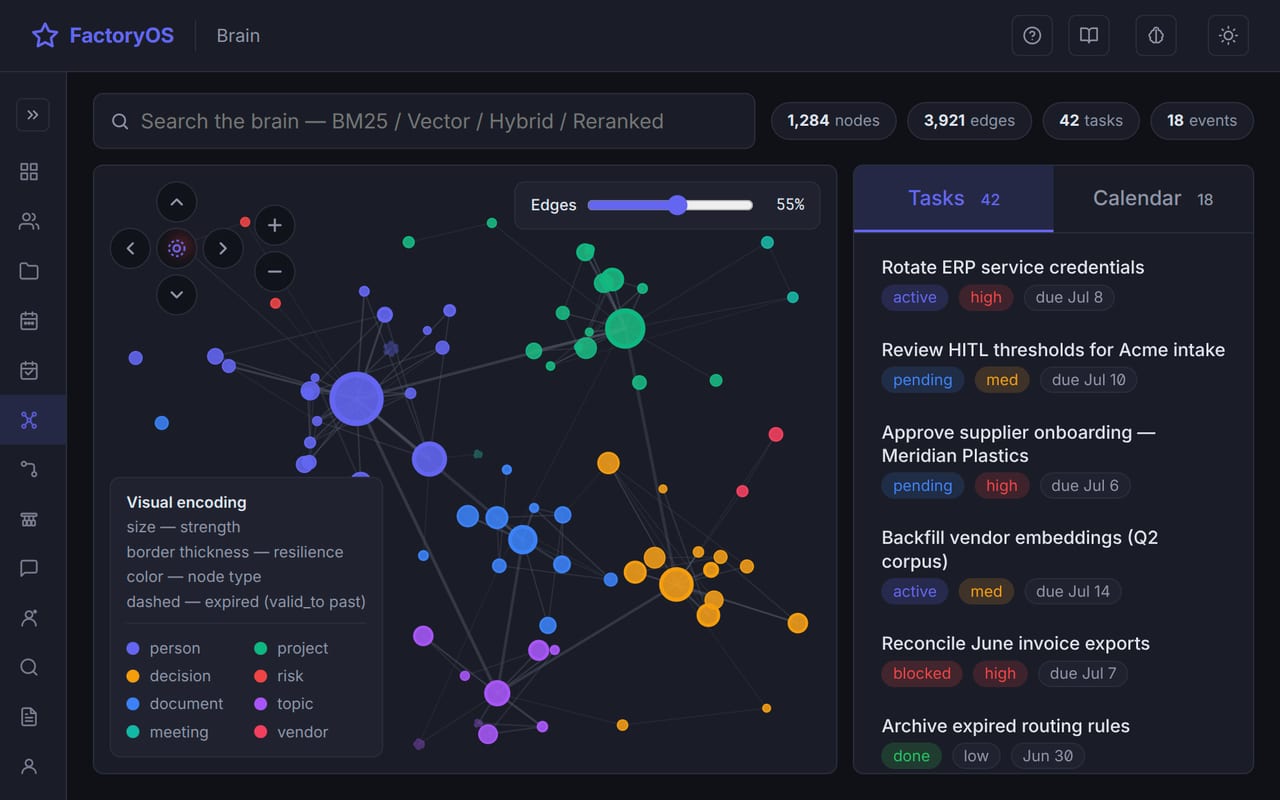
Task: Open the magnifier search icon in sidebar
Action: 29,667
